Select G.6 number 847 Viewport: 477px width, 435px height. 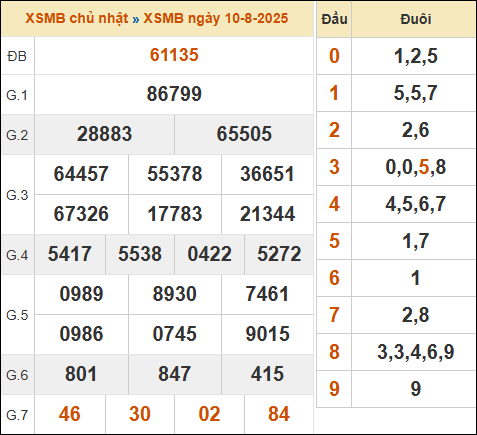click(x=174, y=374)
